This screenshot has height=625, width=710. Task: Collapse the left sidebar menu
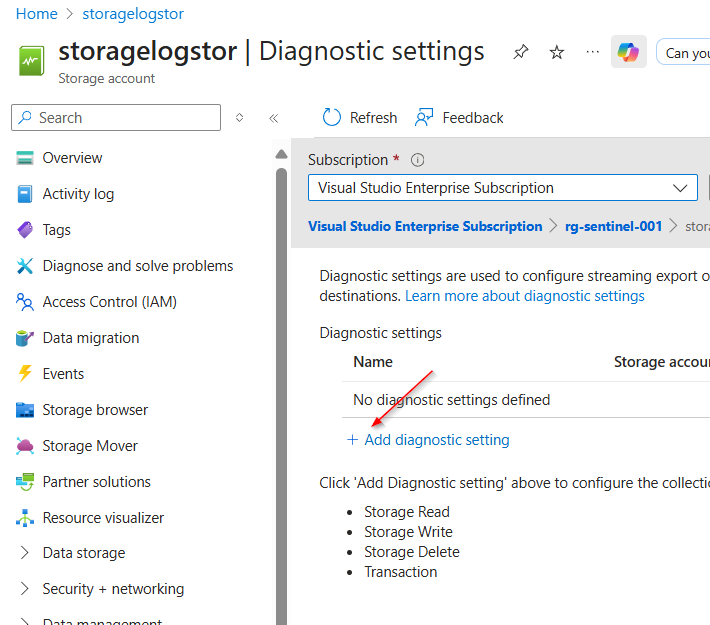coord(273,118)
